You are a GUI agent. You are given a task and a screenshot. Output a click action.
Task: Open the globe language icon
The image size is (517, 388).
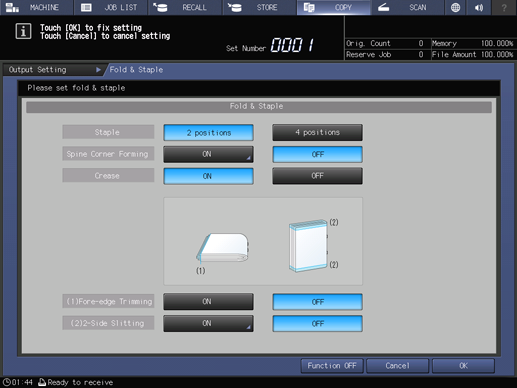[455, 7]
